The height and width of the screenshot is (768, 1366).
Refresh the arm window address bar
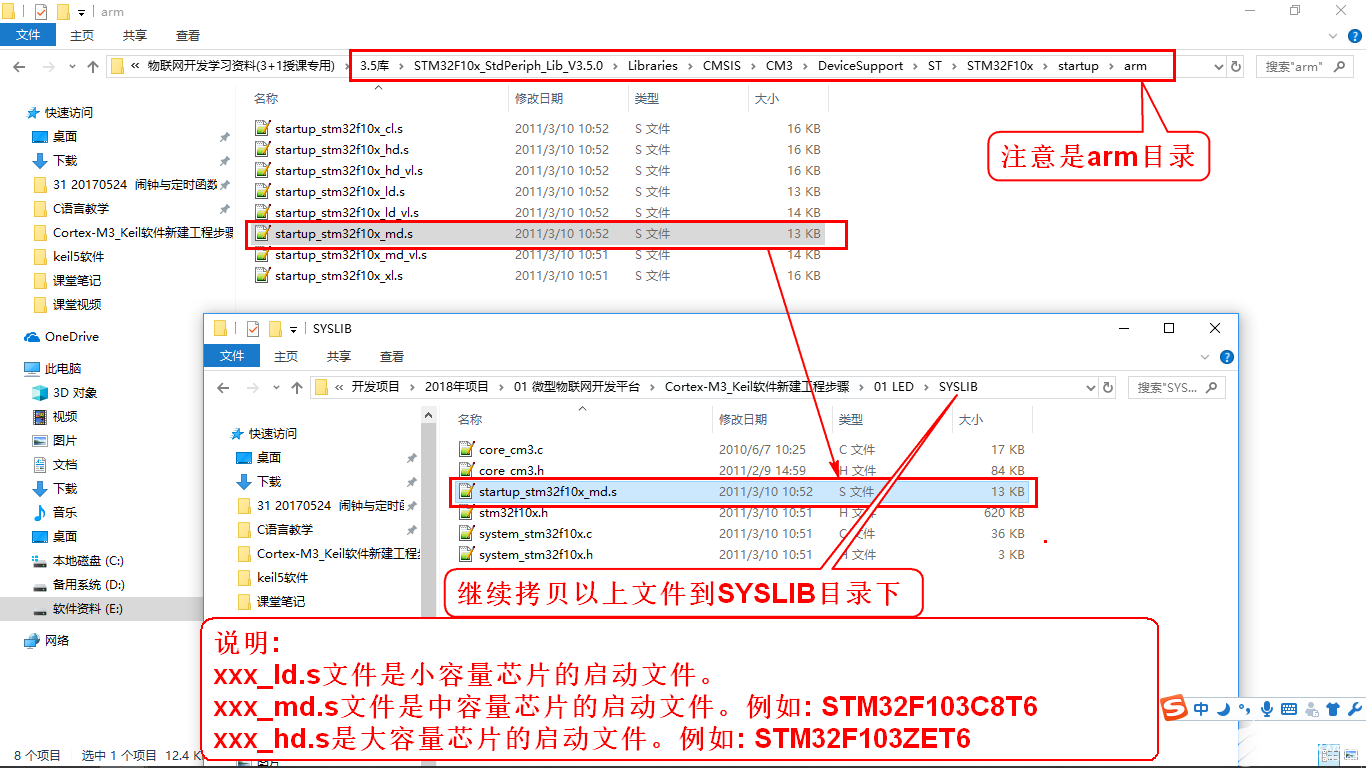tap(1236, 66)
